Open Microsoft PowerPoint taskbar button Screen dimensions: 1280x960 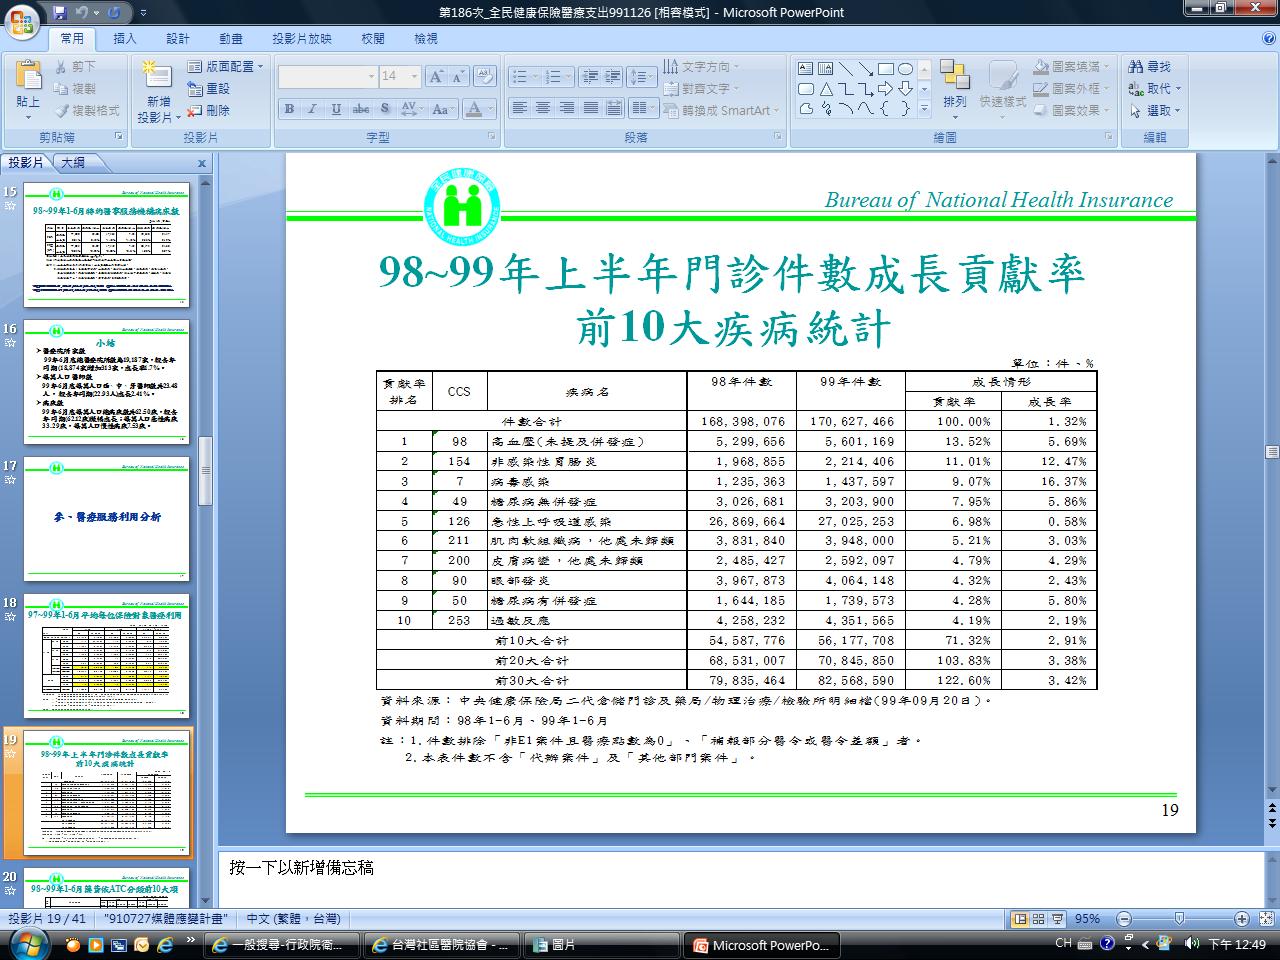pyautogui.click(x=760, y=945)
